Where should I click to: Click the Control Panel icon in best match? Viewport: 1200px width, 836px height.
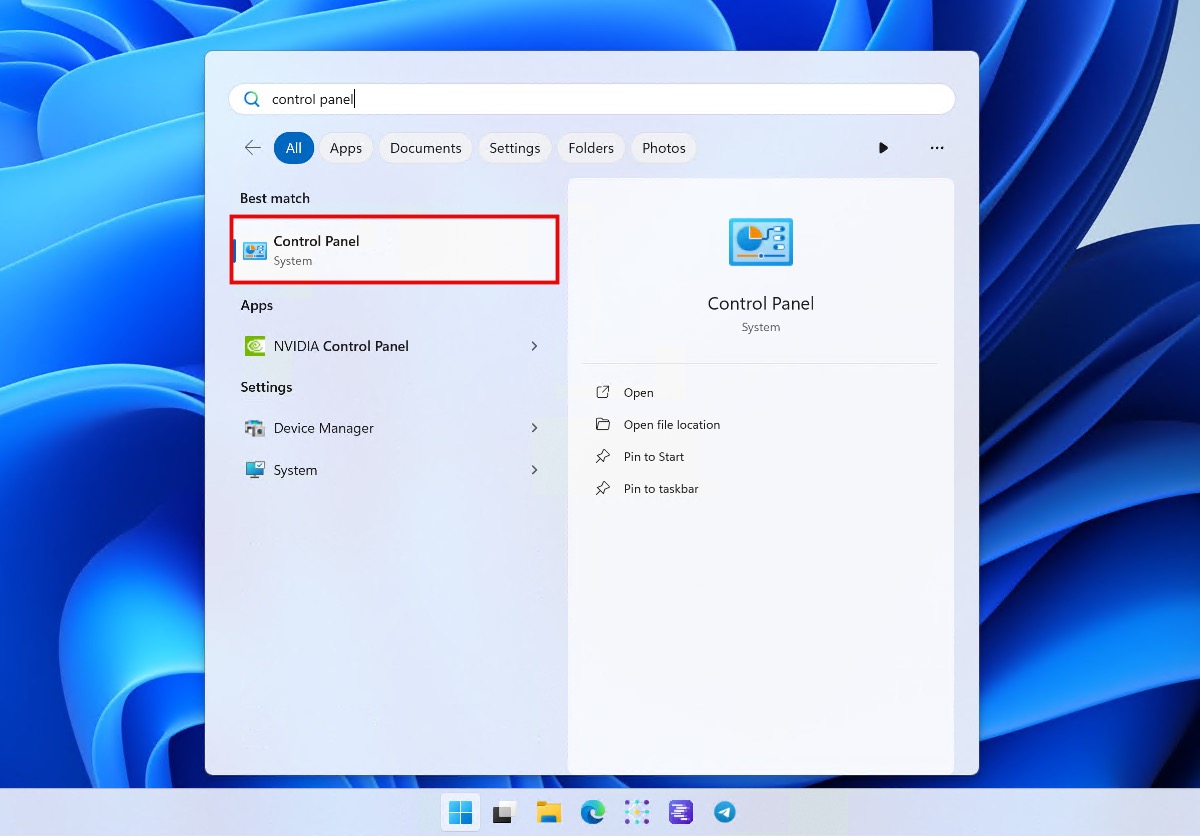(x=255, y=250)
